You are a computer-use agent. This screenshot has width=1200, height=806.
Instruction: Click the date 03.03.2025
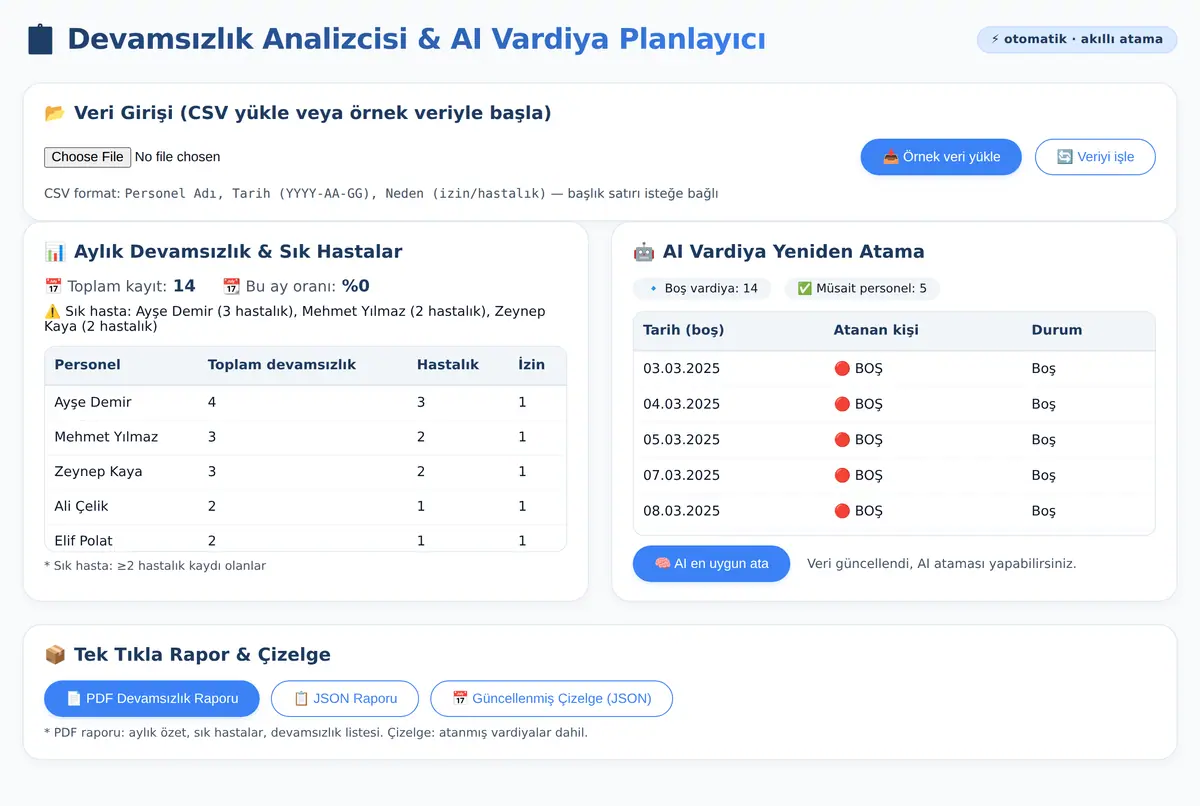(682, 369)
